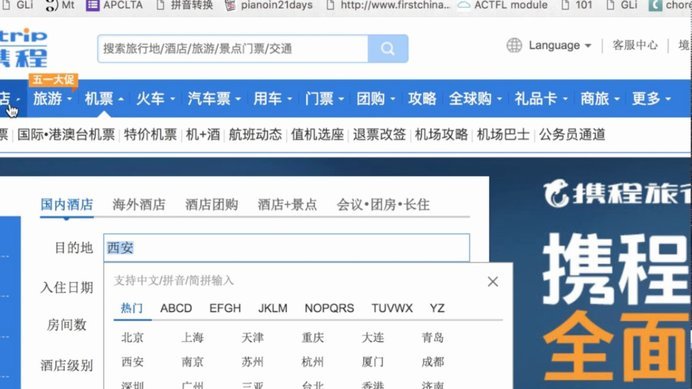Click the globe icon beside Language
Screen dimensions: 692x389
(x=514, y=45)
